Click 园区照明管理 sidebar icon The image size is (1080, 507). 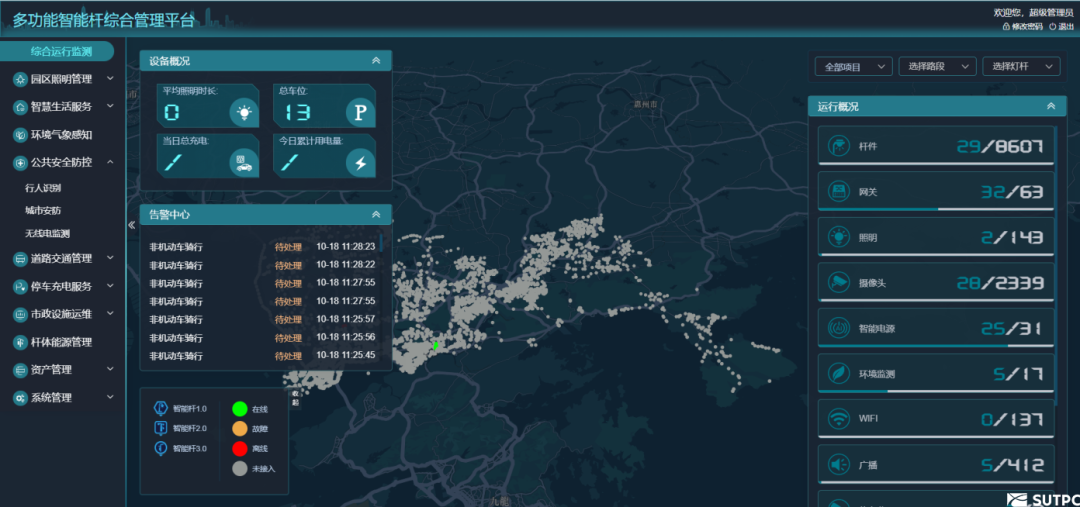21,79
